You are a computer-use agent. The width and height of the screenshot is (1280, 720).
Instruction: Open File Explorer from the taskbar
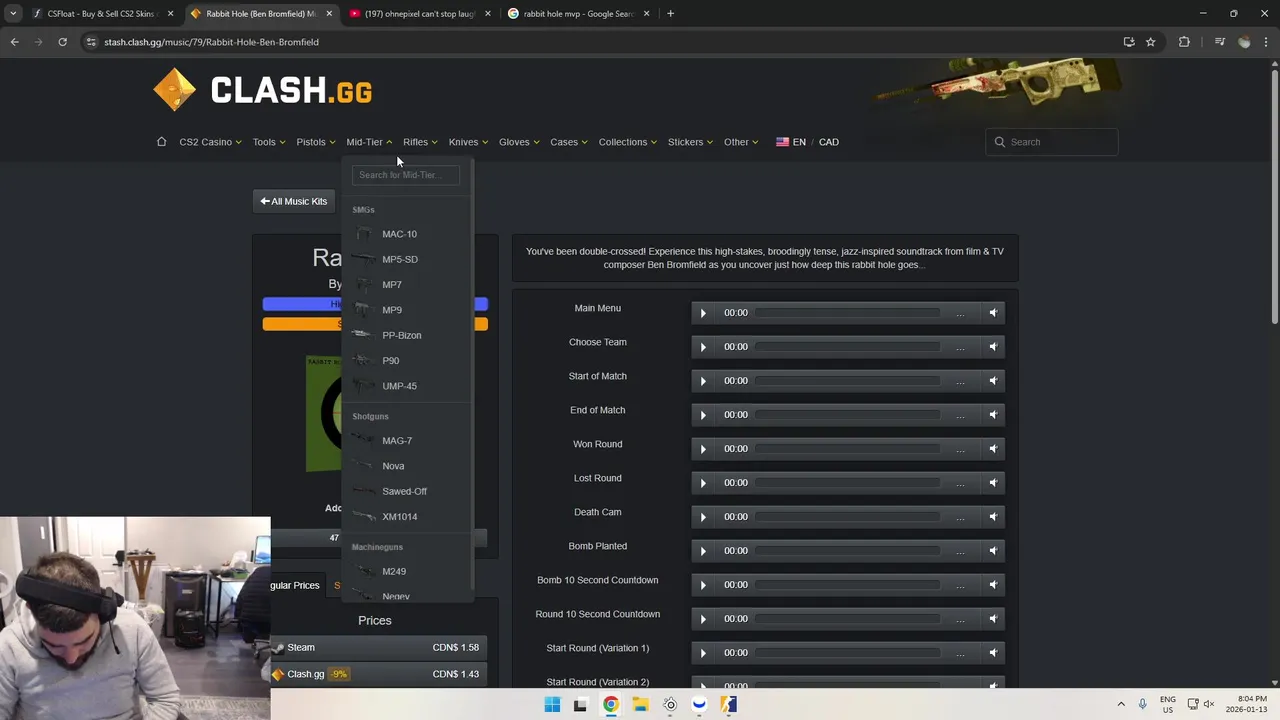(x=640, y=704)
